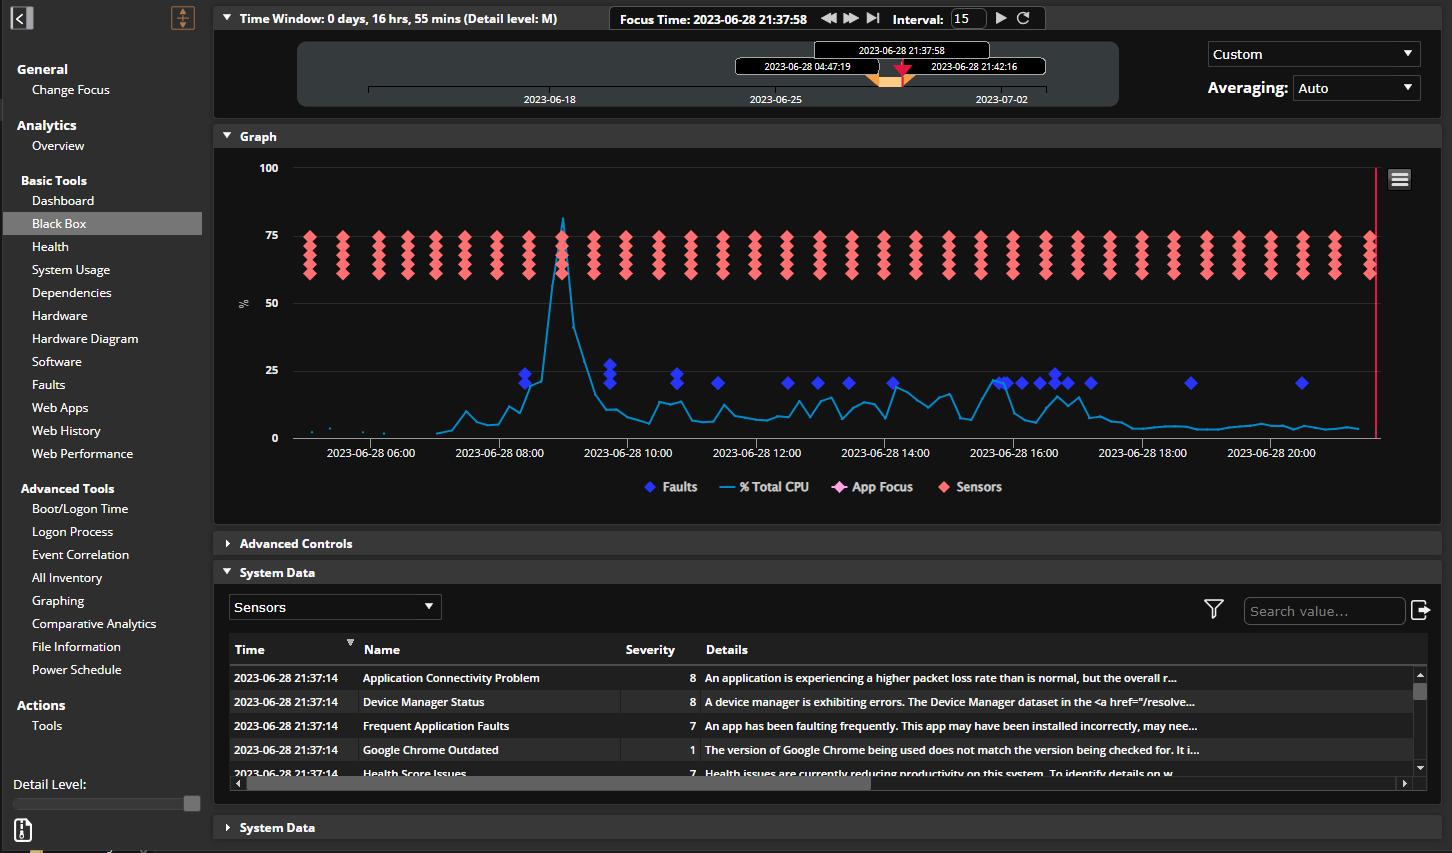This screenshot has height=853, width=1452.
Task: Select the Device Manager Status row
Action: [821, 702]
